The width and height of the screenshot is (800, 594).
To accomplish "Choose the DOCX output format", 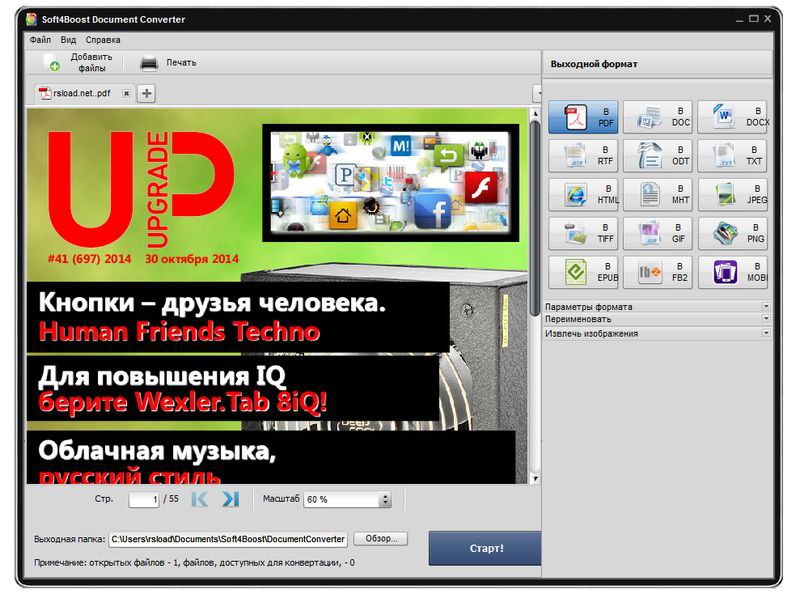I will [x=732, y=117].
